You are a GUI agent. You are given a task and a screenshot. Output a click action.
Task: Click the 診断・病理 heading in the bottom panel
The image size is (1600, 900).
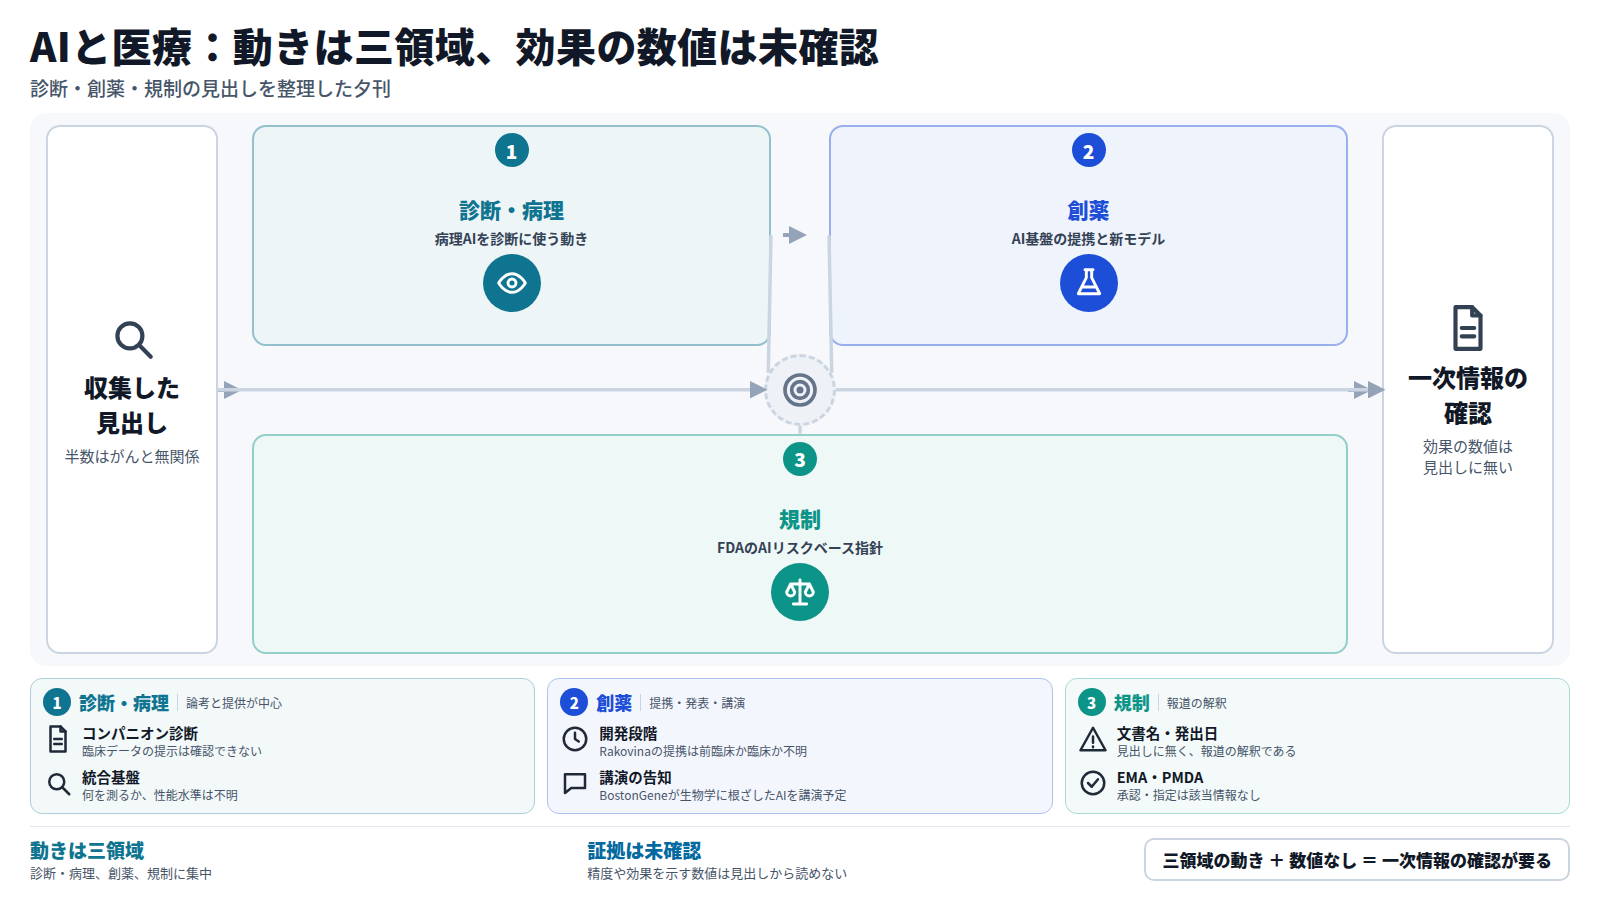124,703
